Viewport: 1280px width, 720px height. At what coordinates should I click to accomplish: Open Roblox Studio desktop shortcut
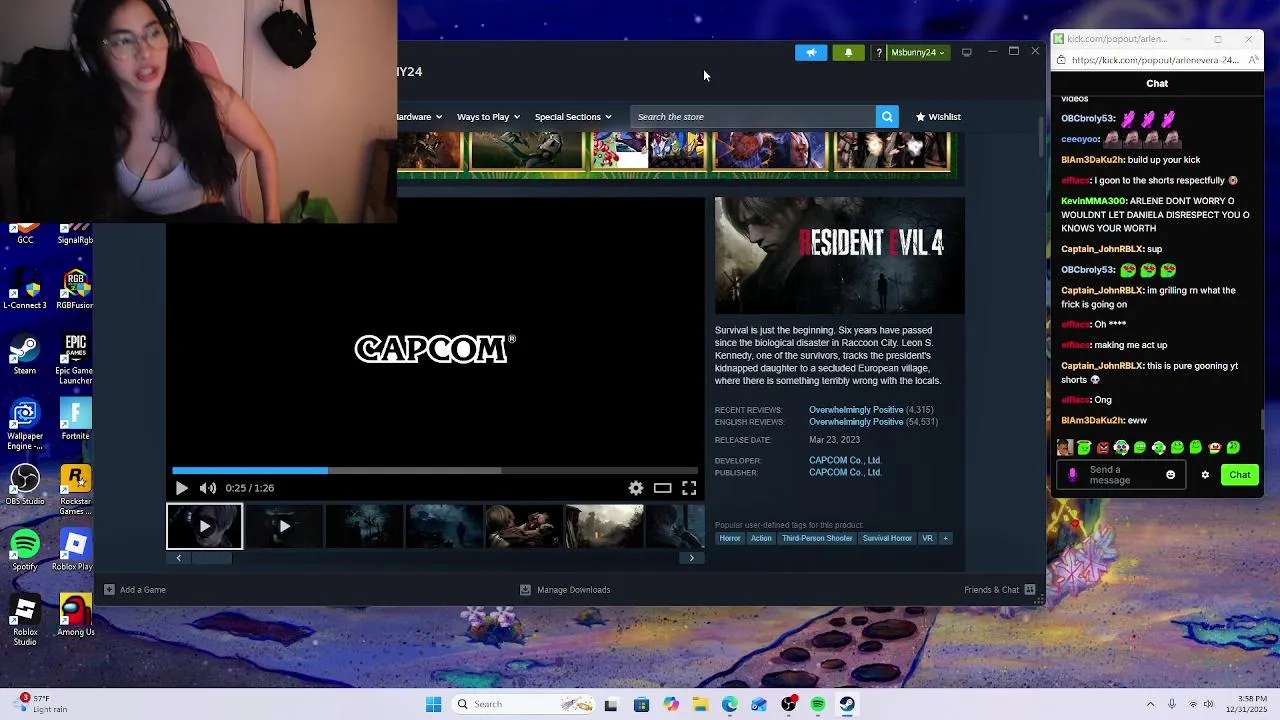point(25,620)
